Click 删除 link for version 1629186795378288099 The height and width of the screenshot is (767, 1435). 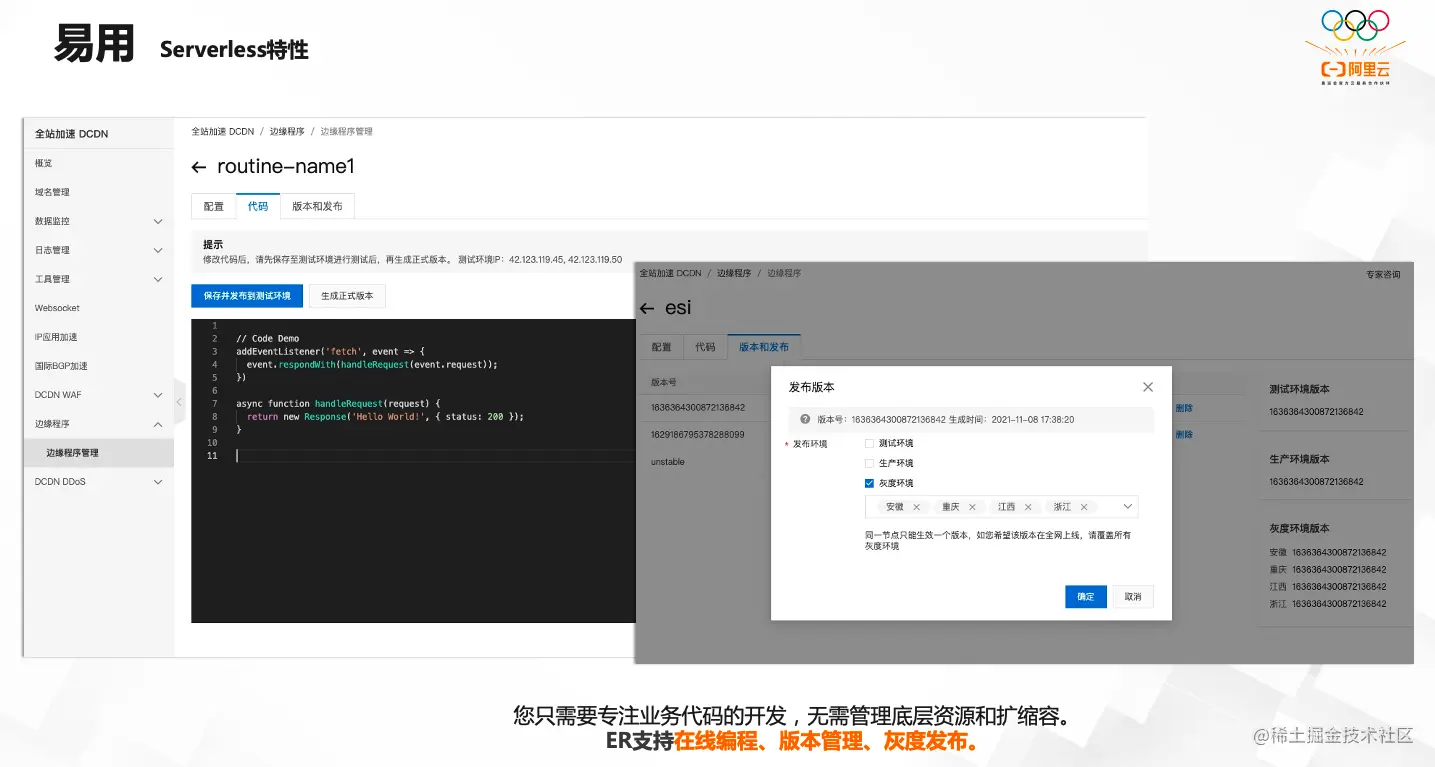coord(1184,435)
